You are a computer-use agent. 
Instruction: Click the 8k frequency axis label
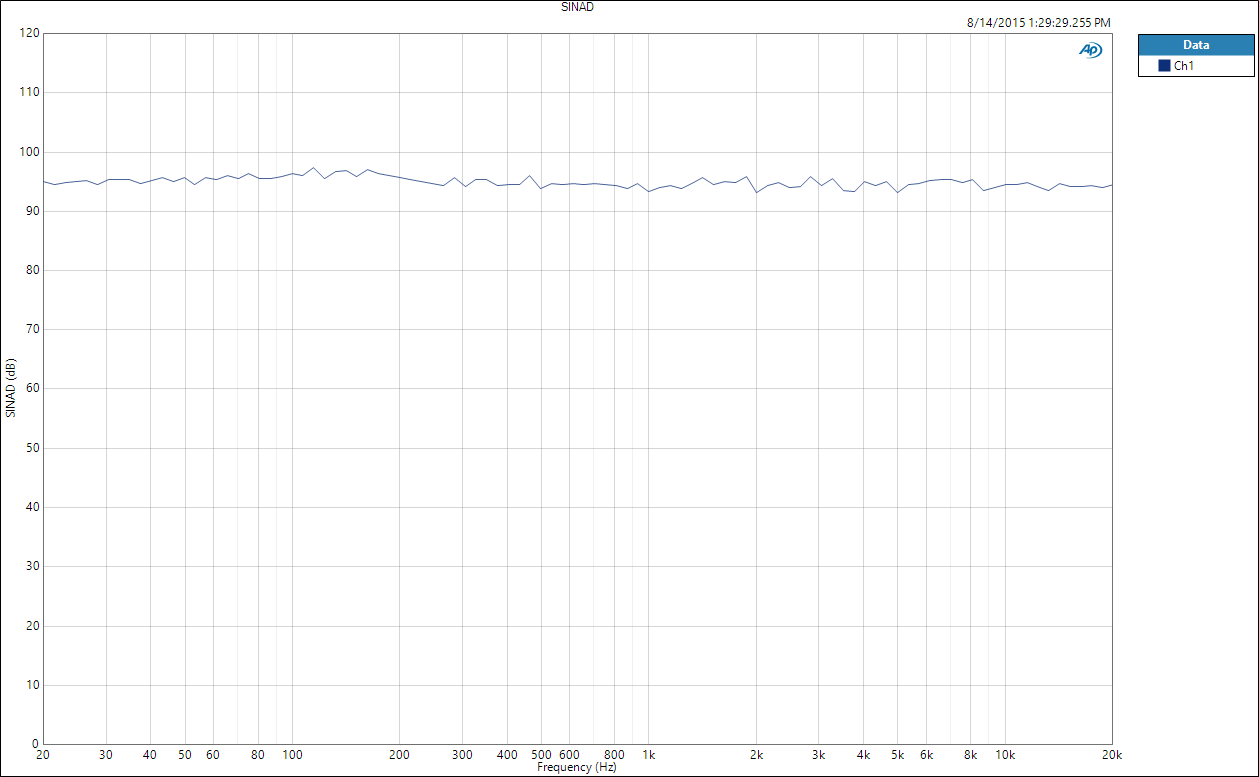(970, 755)
